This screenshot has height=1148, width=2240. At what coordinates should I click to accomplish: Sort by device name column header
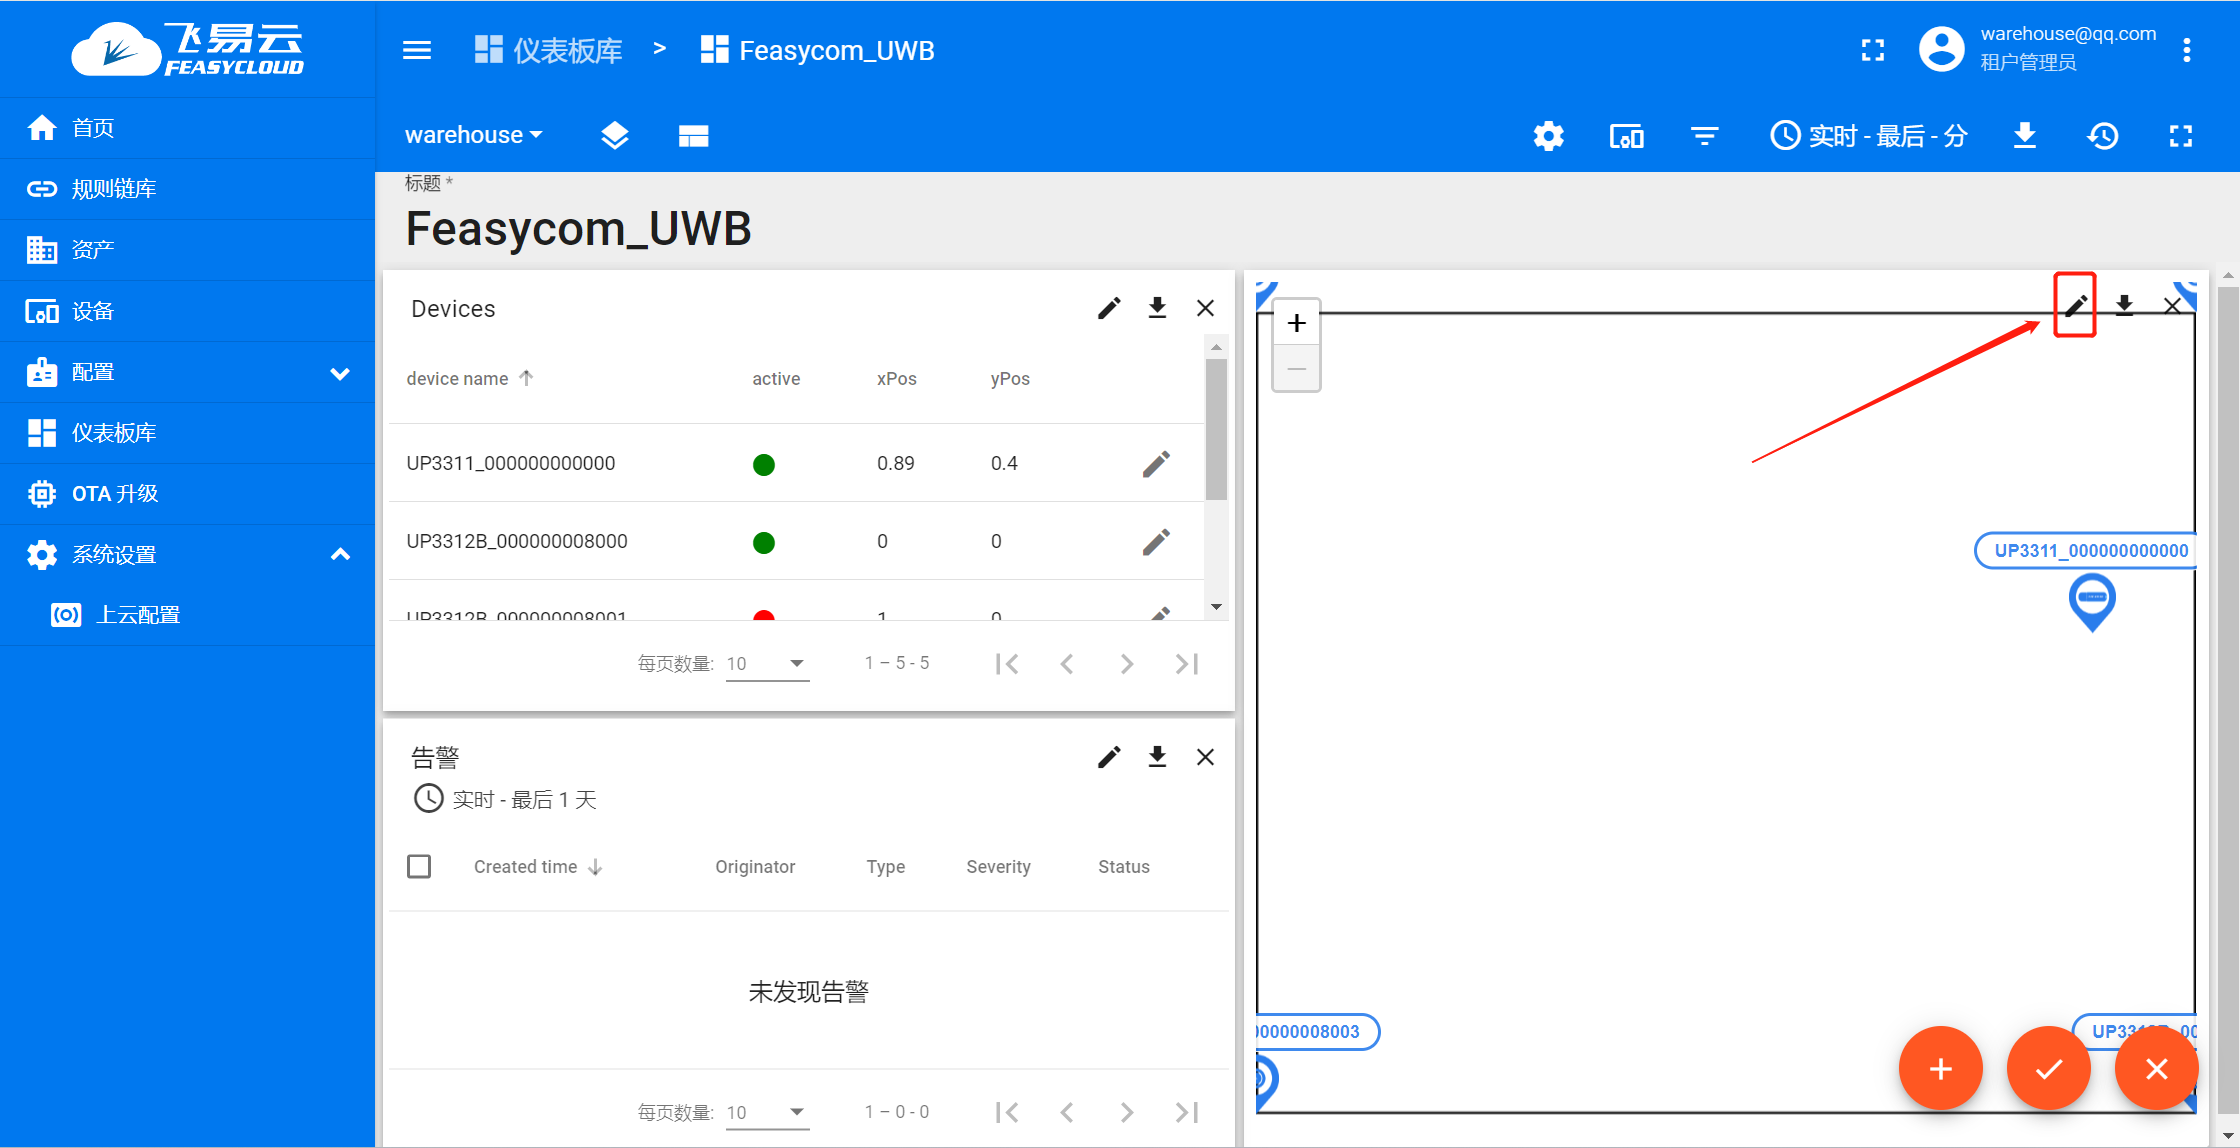[x=458, y=379]
